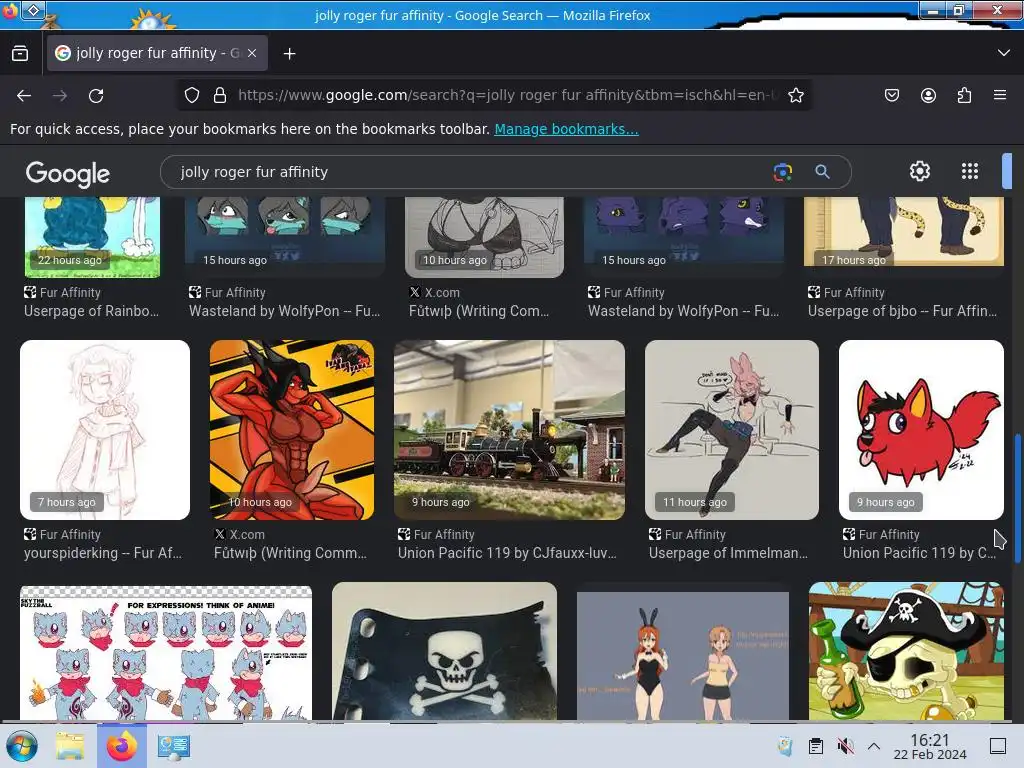Open the red muscular dragon artwork thumbnail
1024x768 pixels.
click(292, 430)
